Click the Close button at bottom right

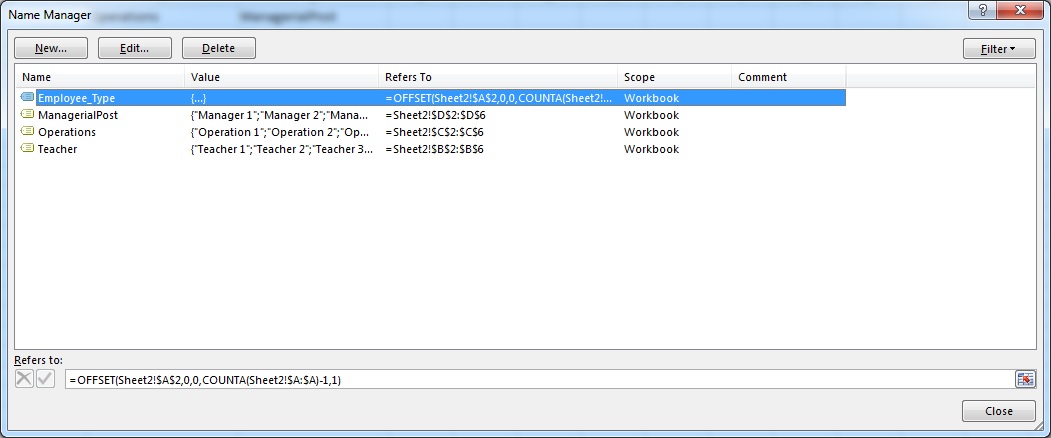(x=998, y=411)
